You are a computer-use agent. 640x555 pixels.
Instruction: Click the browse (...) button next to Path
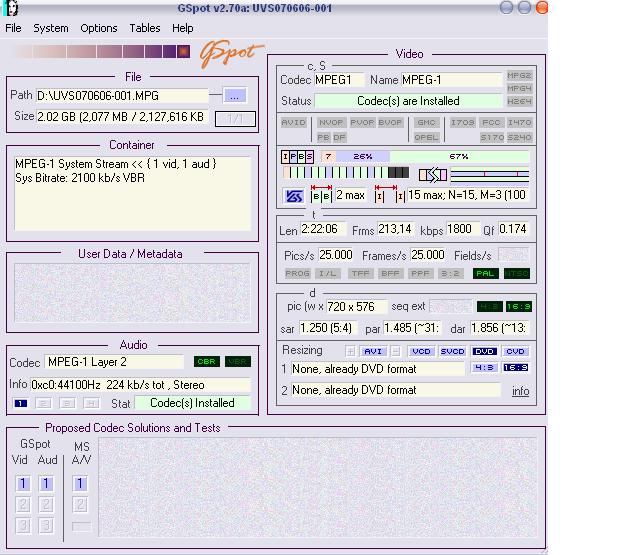pos(234,95)
